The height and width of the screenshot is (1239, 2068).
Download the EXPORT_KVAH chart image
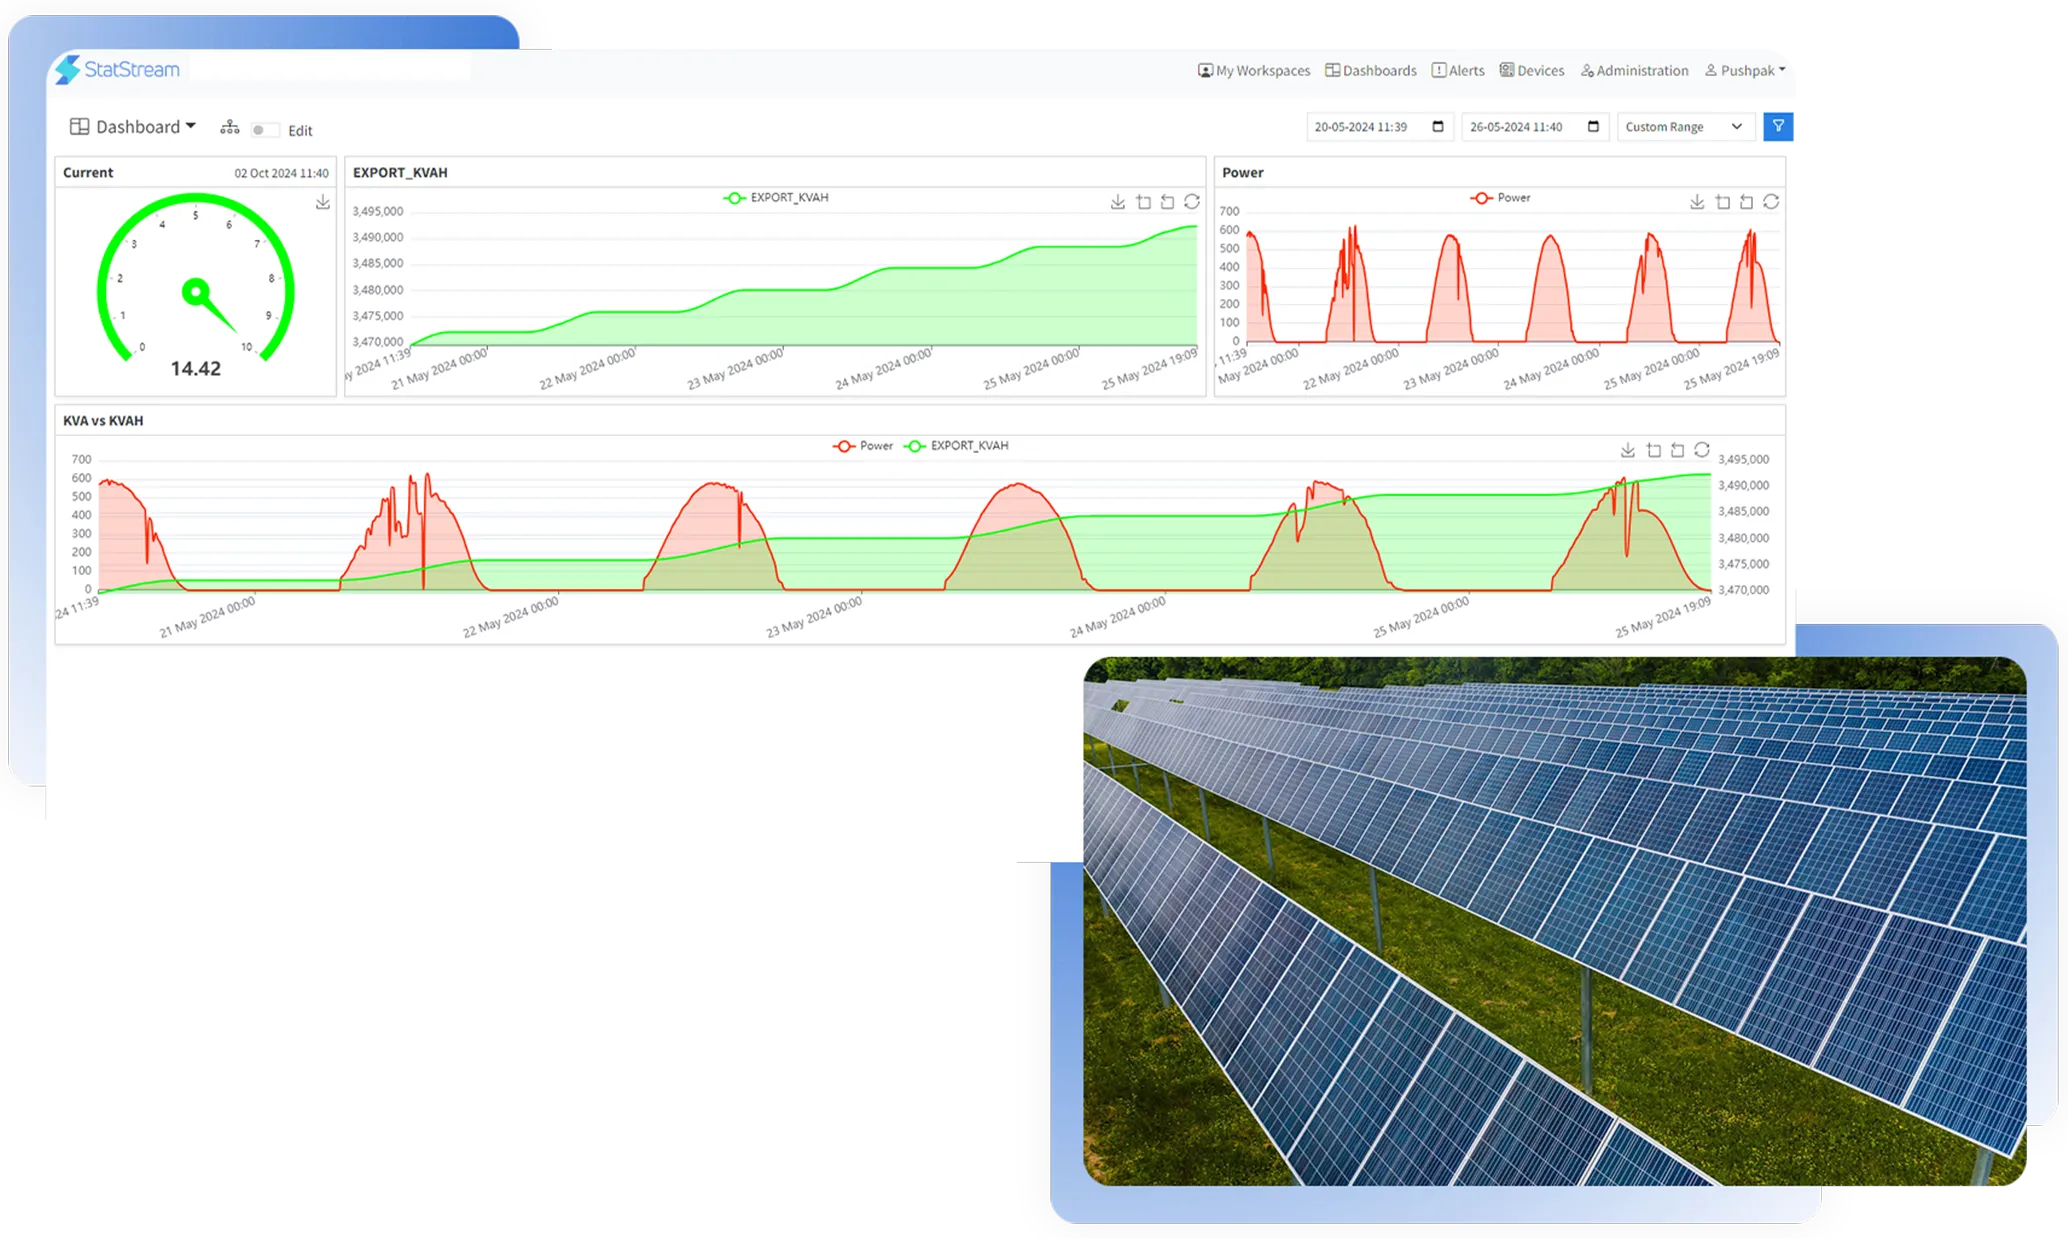click(1118, 202)
